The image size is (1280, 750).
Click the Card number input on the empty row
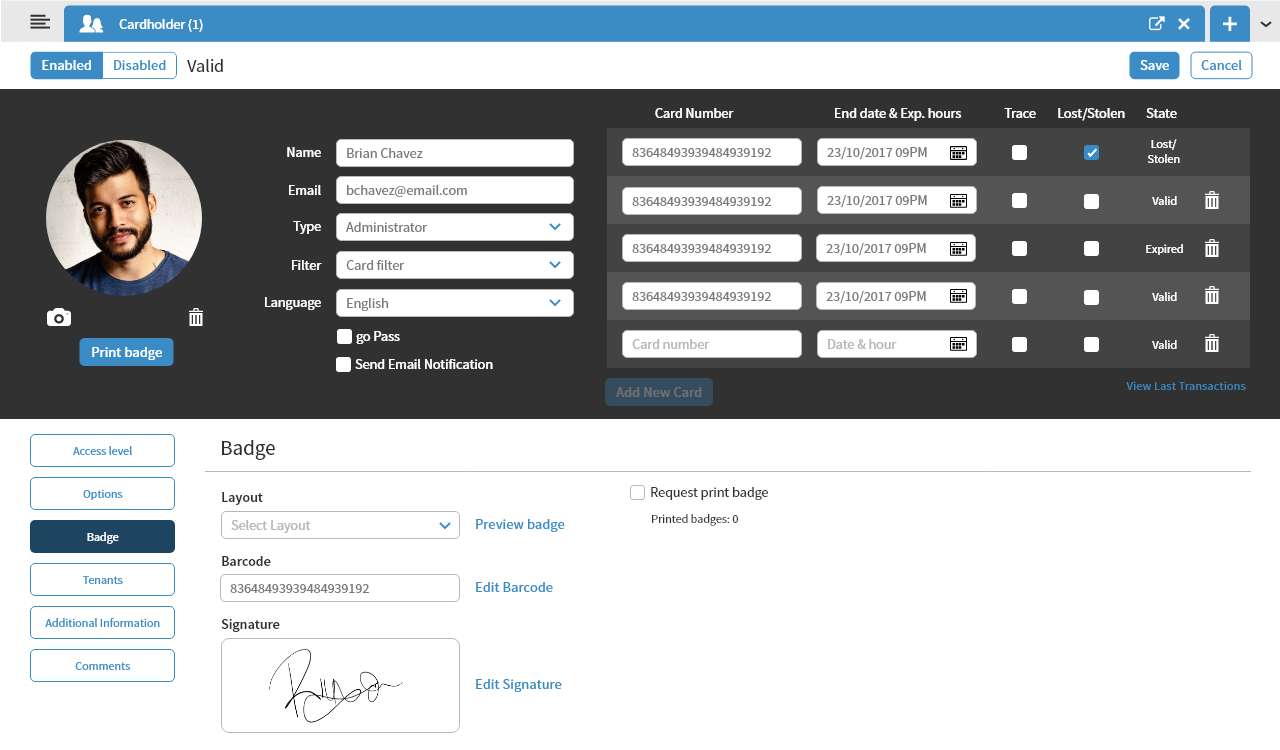click(711, 343)
